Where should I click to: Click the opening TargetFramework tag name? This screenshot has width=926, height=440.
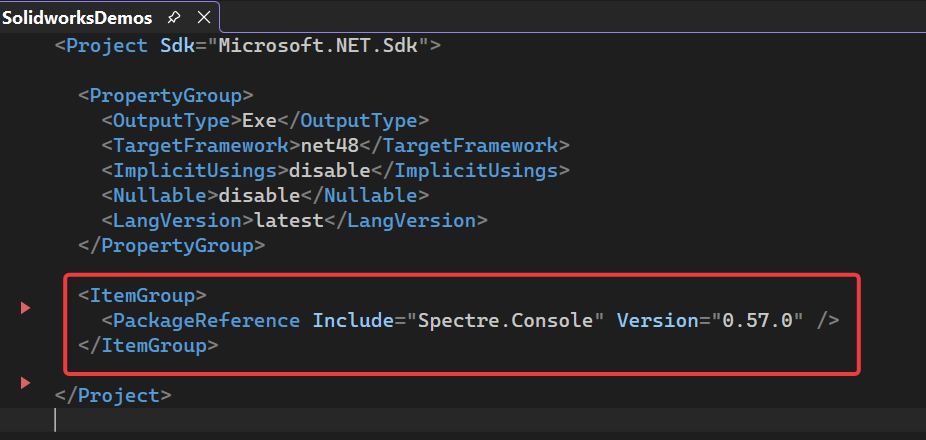click(x=201, y=145)
